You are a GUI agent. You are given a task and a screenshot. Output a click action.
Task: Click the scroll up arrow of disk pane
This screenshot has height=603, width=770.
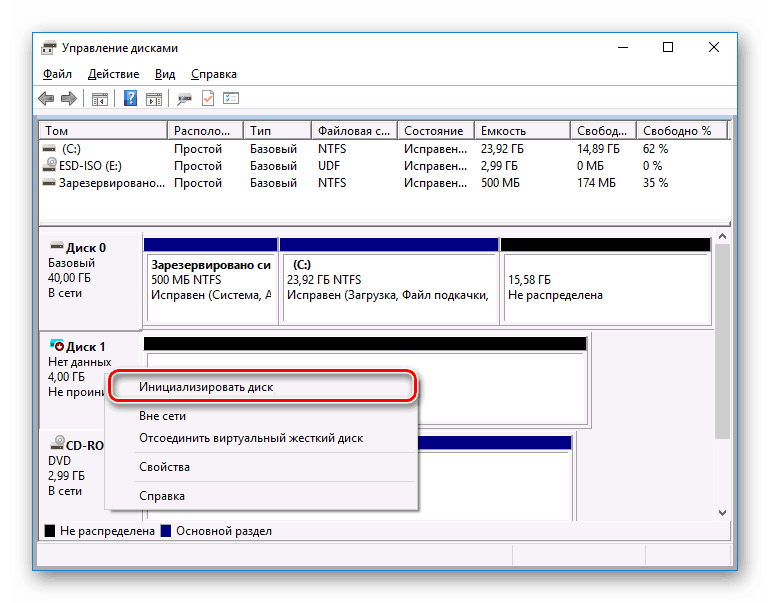tap(722, 237)
